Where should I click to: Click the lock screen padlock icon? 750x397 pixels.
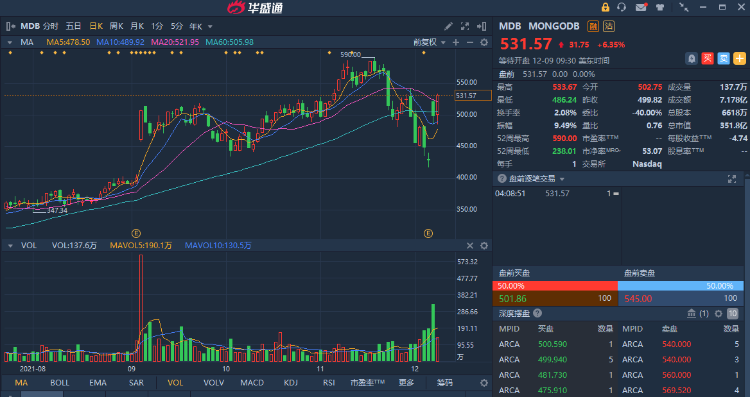605,7
